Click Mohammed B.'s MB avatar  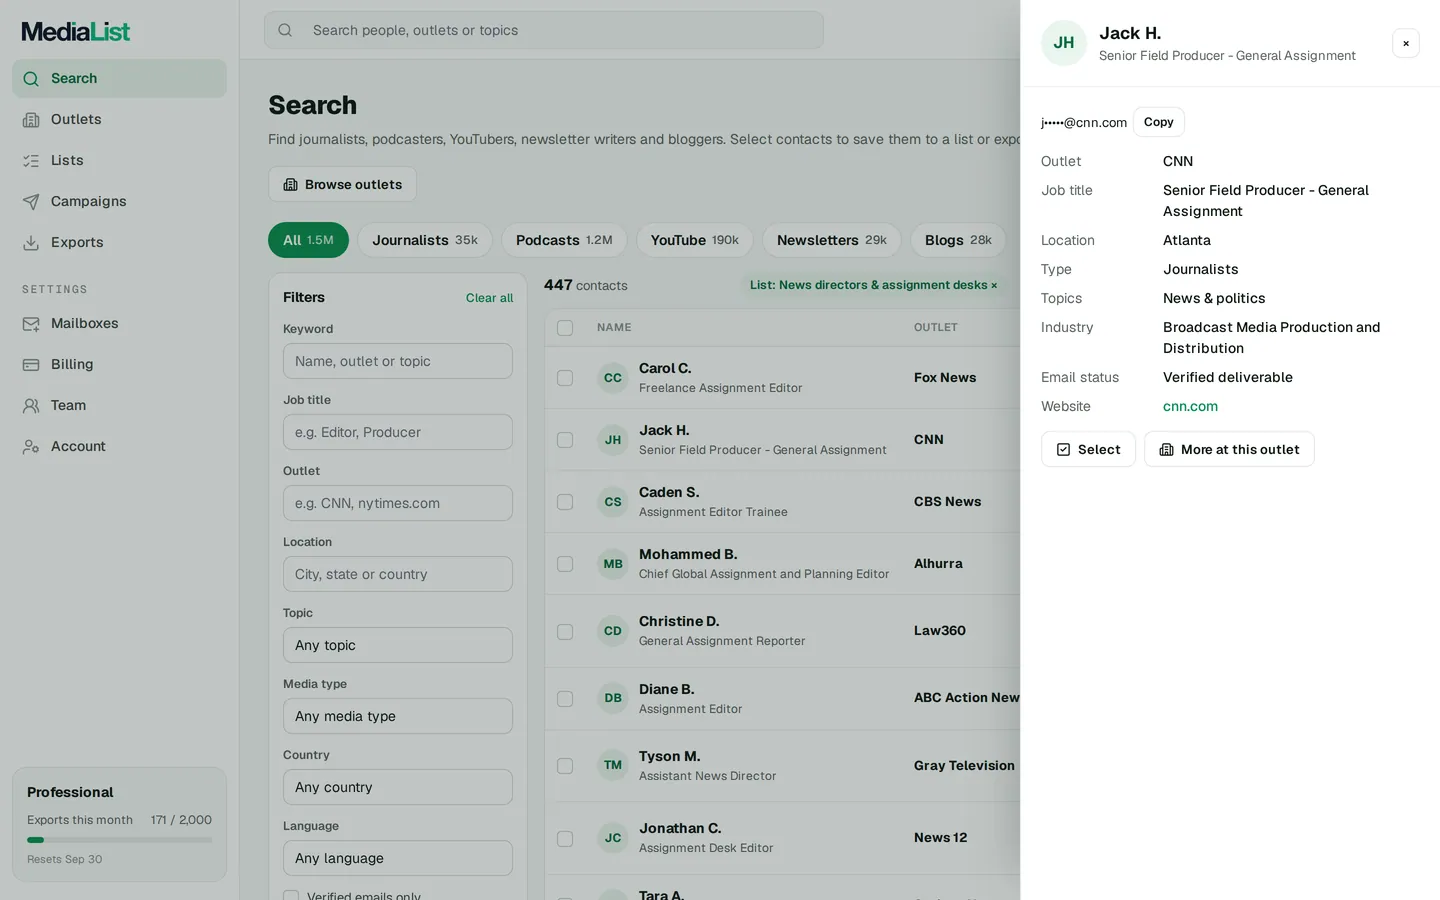(613, 564)
